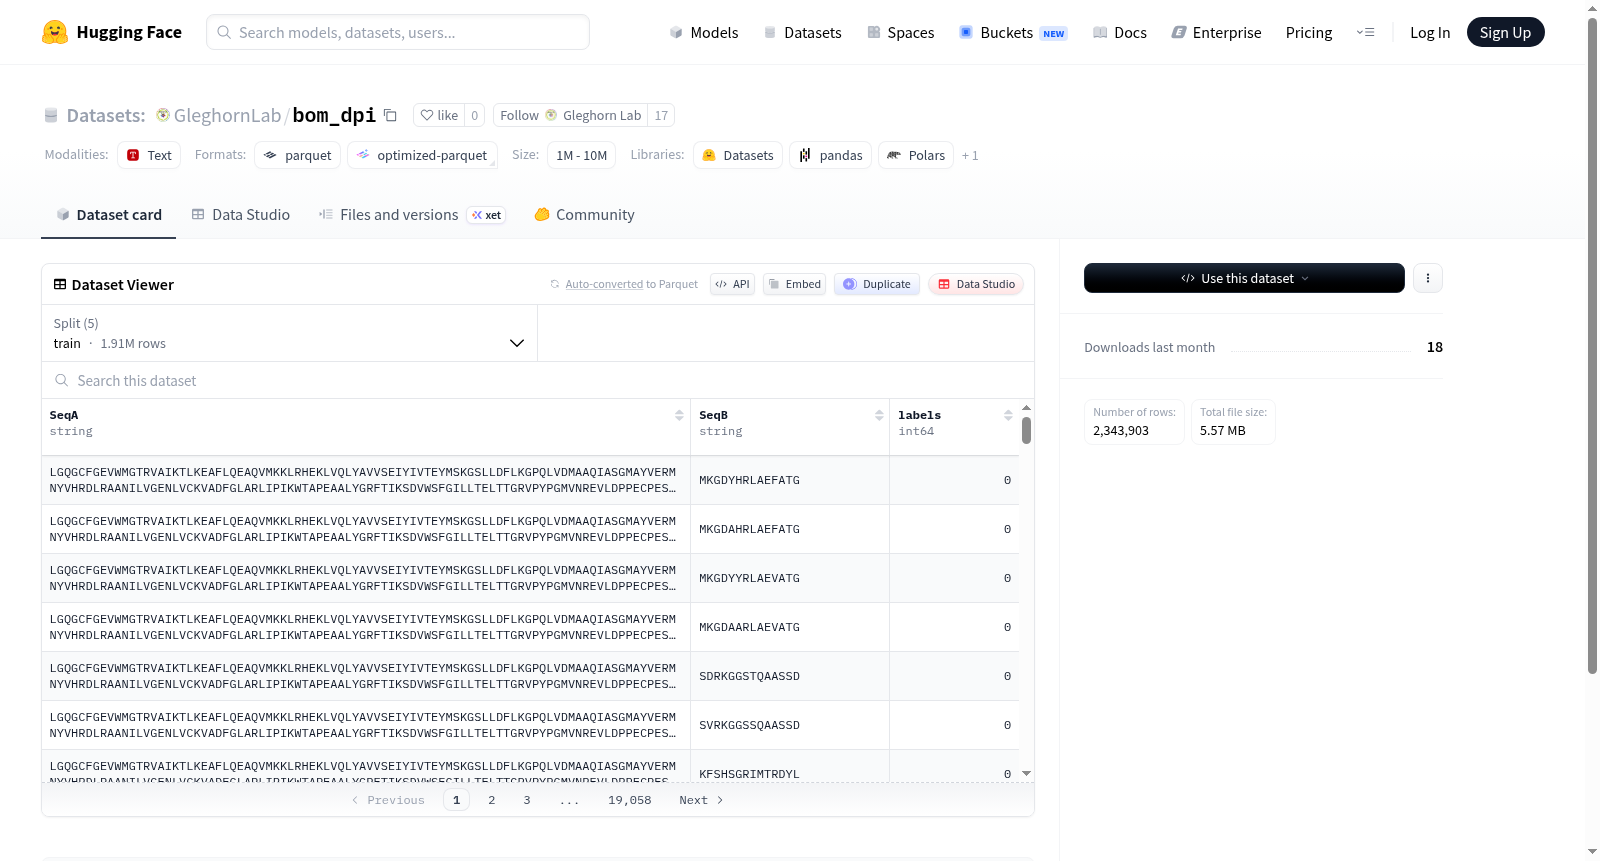
Task: Switch to the Dataset card tab
Action: [109, 215]
